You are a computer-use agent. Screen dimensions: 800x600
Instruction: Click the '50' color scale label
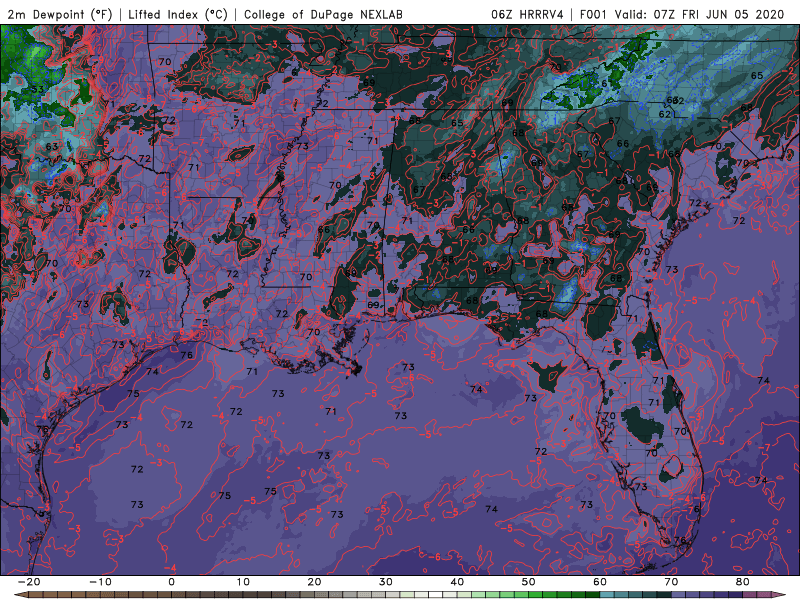click(529, 582)
